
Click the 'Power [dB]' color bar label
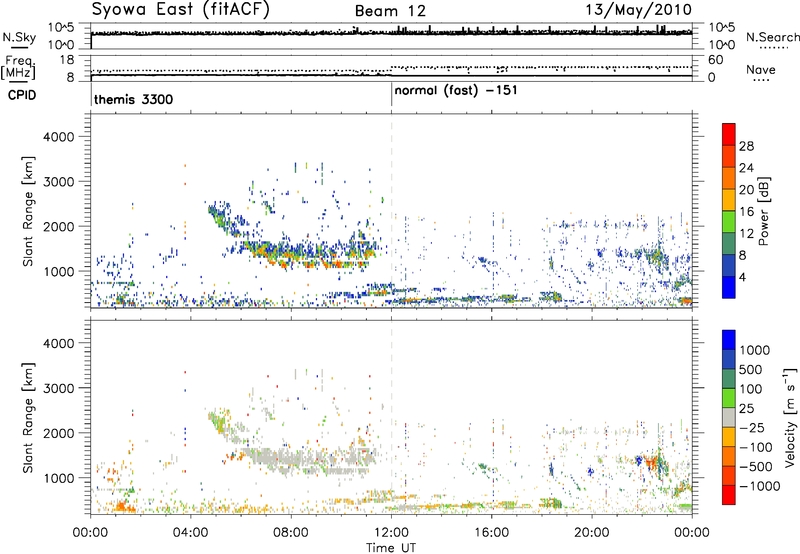763,211
